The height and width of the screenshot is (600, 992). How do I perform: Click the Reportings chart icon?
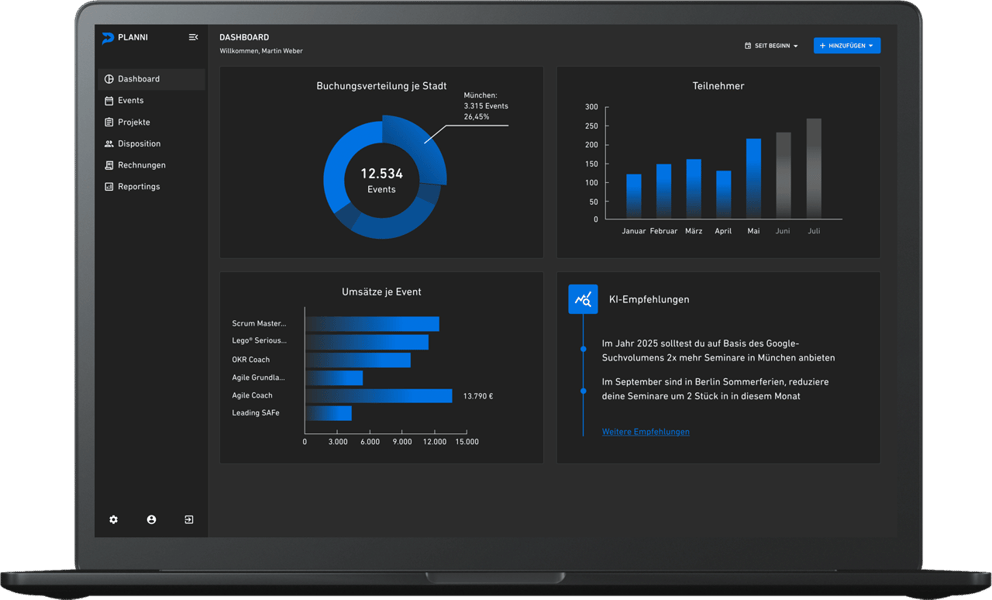click(x=109, y=187)
